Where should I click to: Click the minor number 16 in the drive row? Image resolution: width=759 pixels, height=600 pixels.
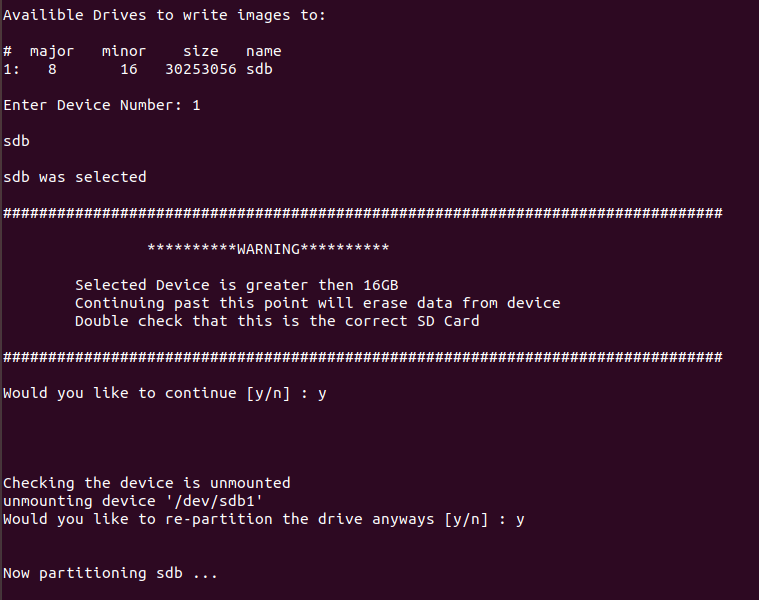(x=129, y=69)
